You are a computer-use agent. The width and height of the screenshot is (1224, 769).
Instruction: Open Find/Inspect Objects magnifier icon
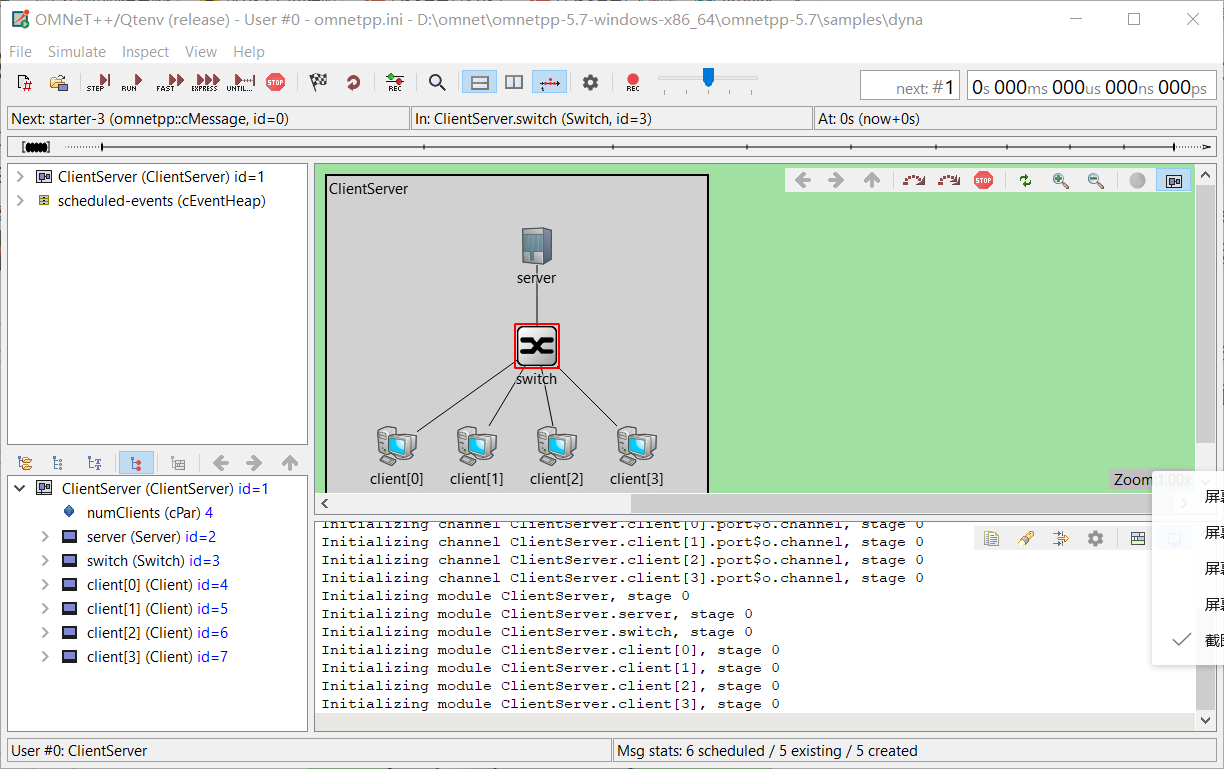click(437, 83)
